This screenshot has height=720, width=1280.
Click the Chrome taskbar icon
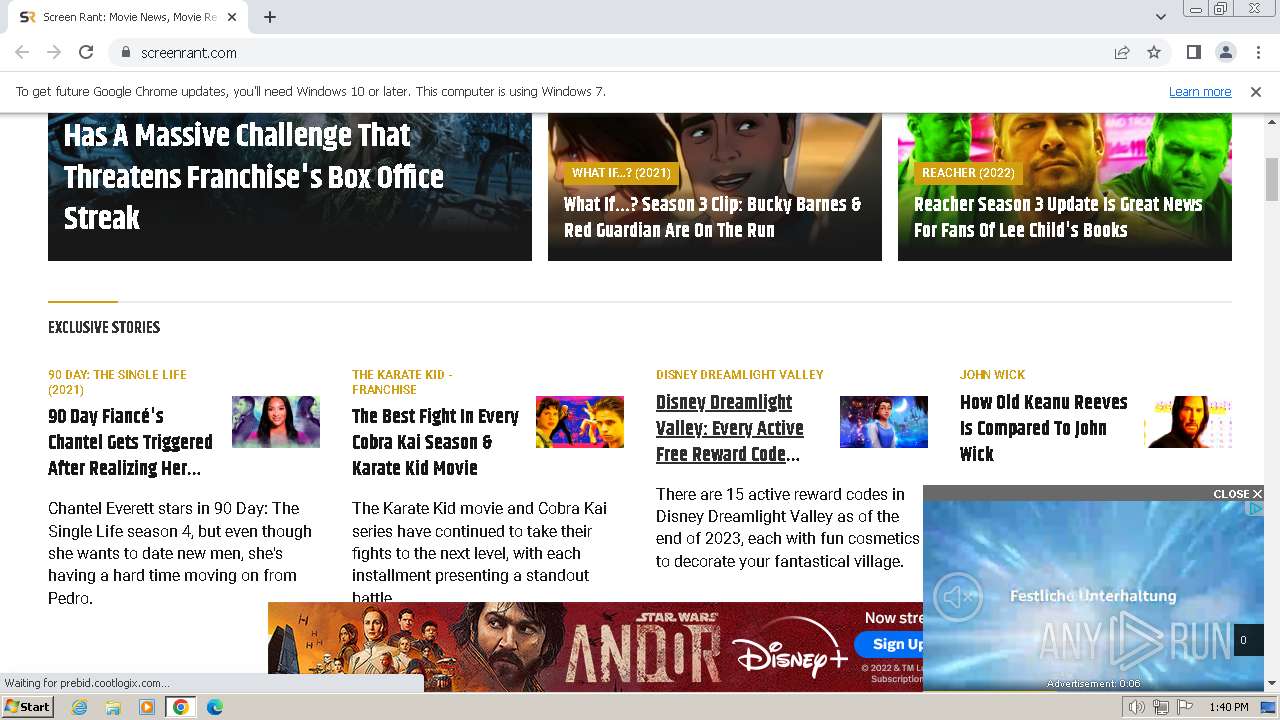point(180,707)
